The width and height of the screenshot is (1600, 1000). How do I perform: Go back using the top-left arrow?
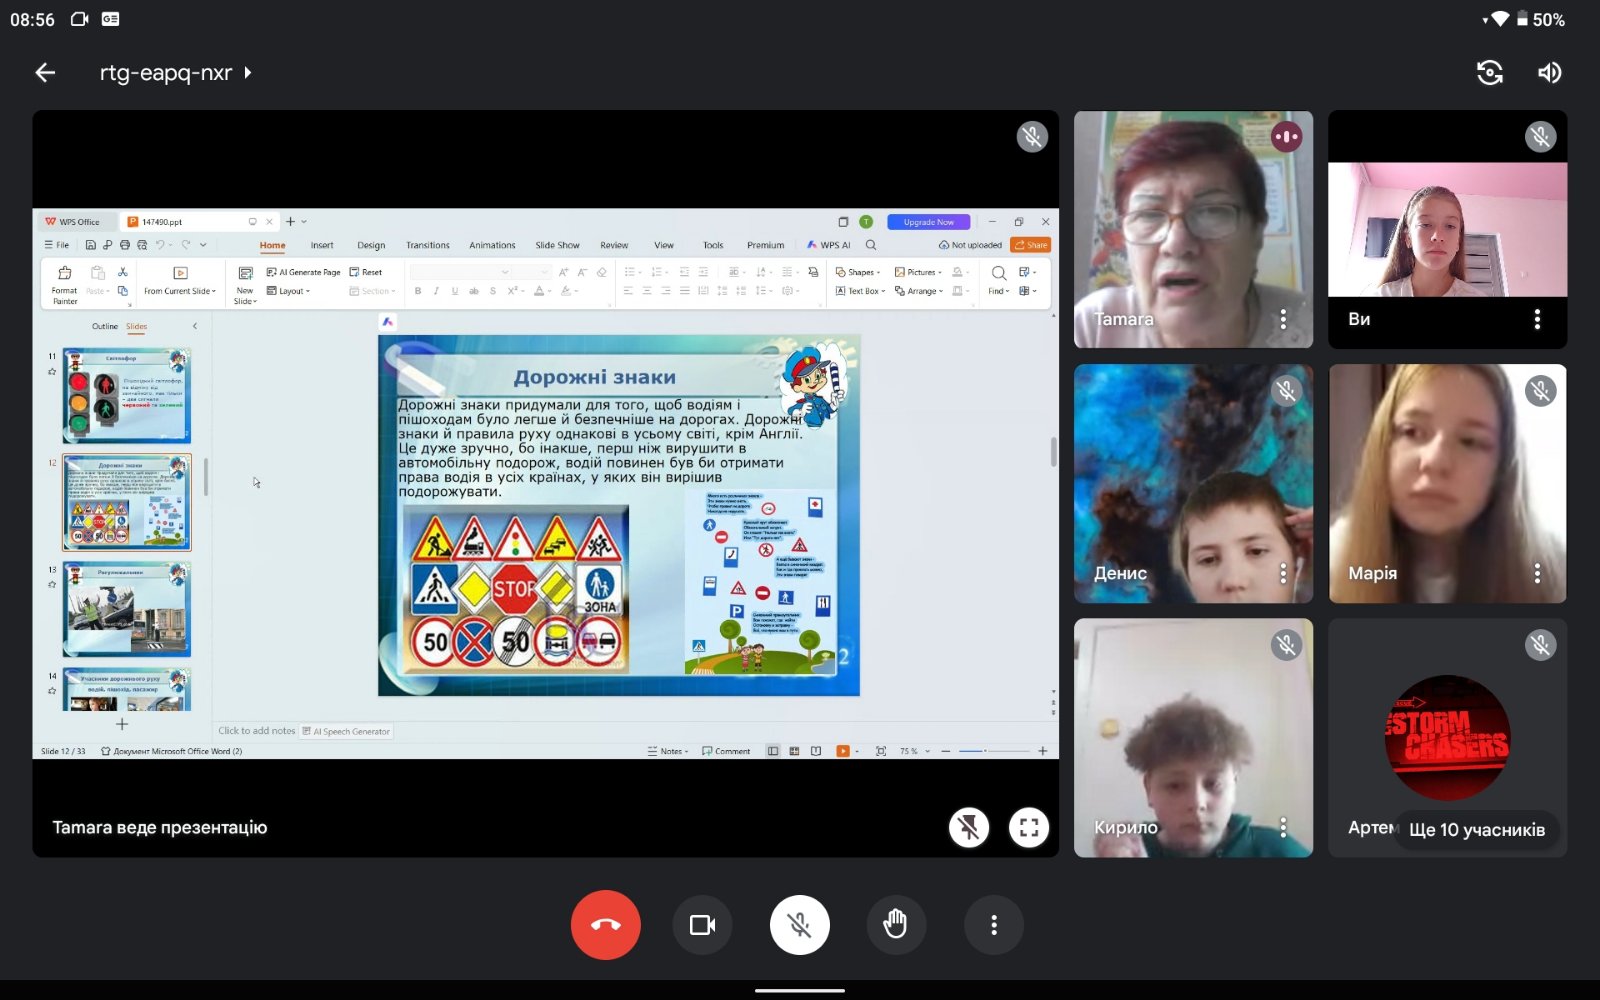pos(45,72)
